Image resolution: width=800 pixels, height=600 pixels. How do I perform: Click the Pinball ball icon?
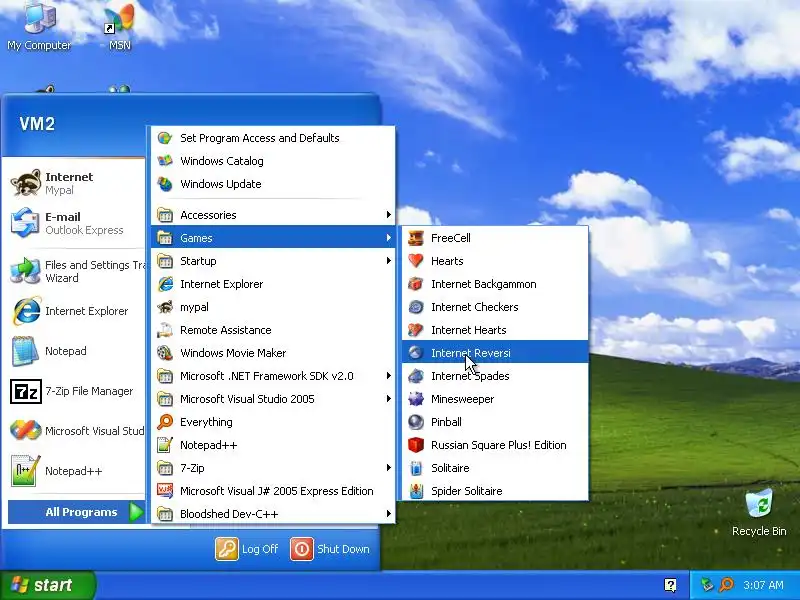(416, 422)
